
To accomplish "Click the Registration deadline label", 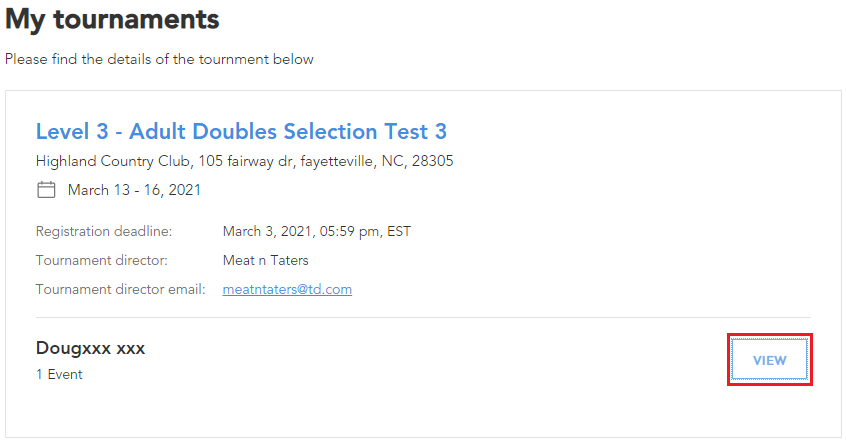I will pyautogui.click(x=104, y=231).
